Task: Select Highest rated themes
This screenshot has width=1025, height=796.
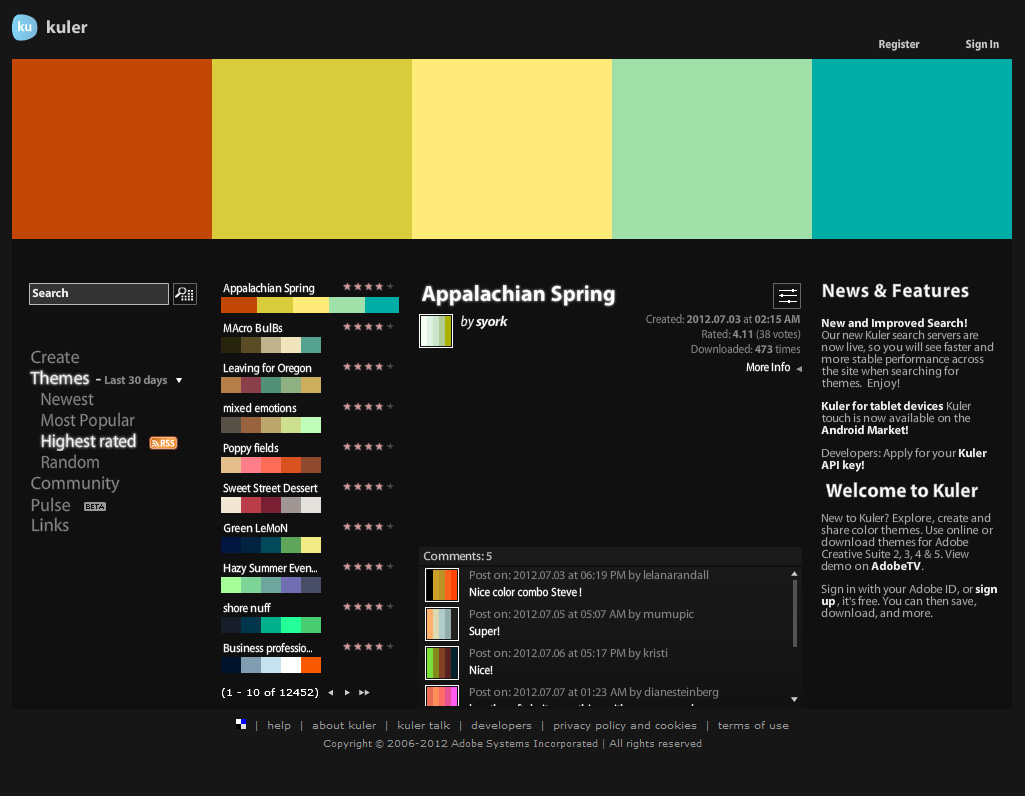Action: coord(88,442)
